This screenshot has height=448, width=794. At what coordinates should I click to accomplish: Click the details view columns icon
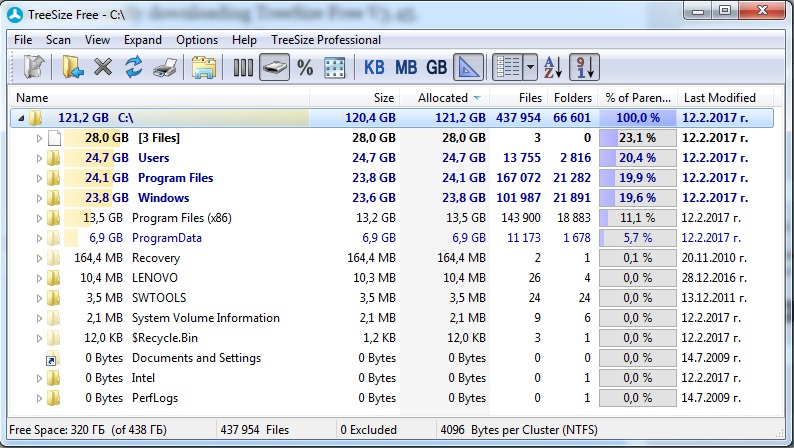[507, 67]
